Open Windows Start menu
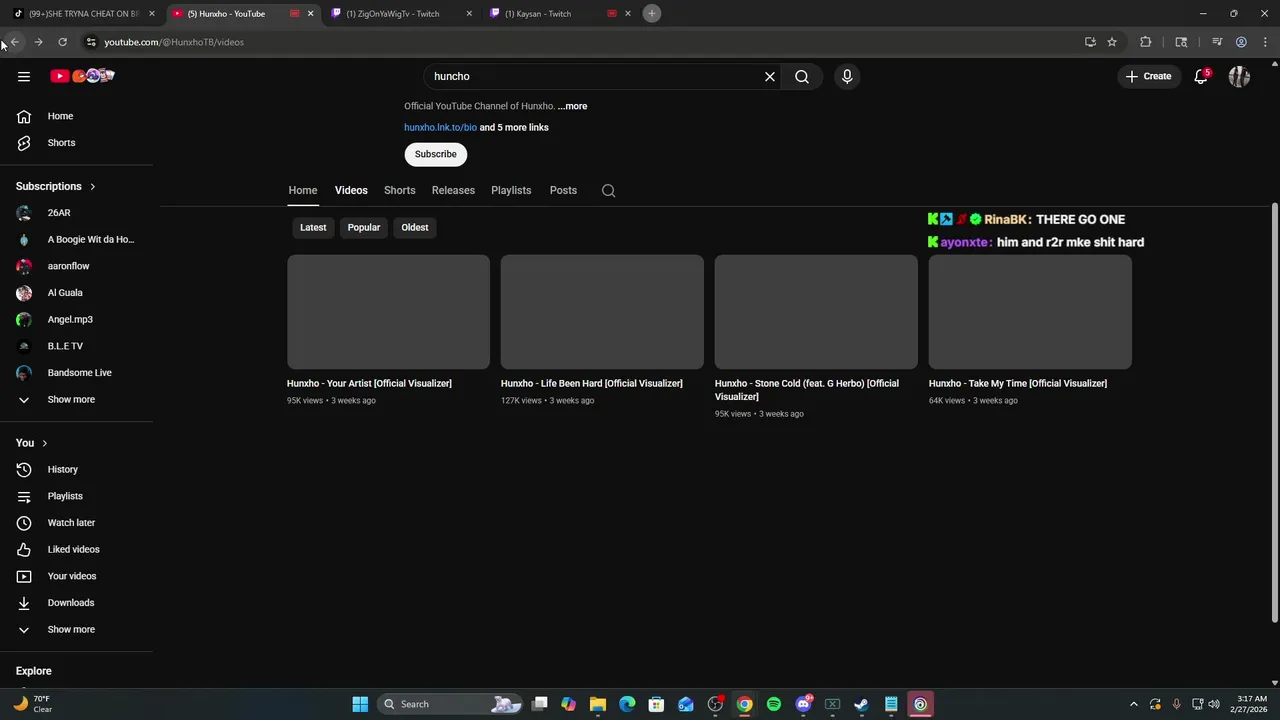 360,704
